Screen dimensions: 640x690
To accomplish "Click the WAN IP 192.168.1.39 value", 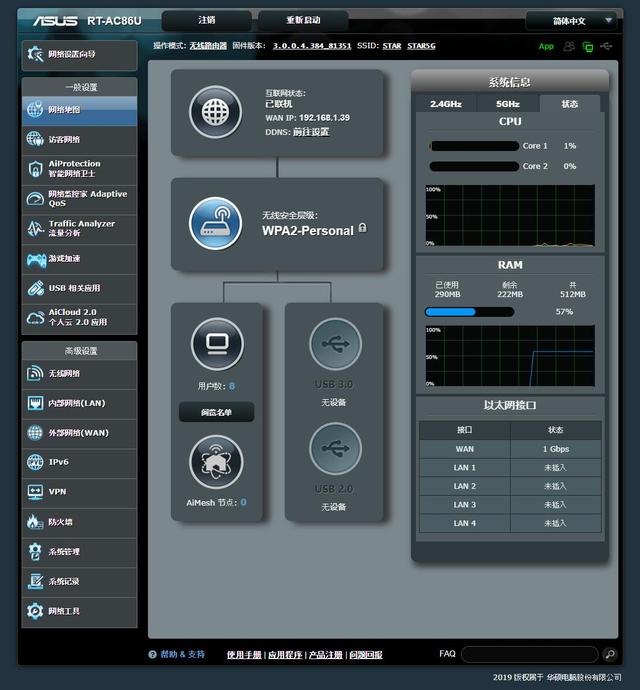I will point(324,118).
